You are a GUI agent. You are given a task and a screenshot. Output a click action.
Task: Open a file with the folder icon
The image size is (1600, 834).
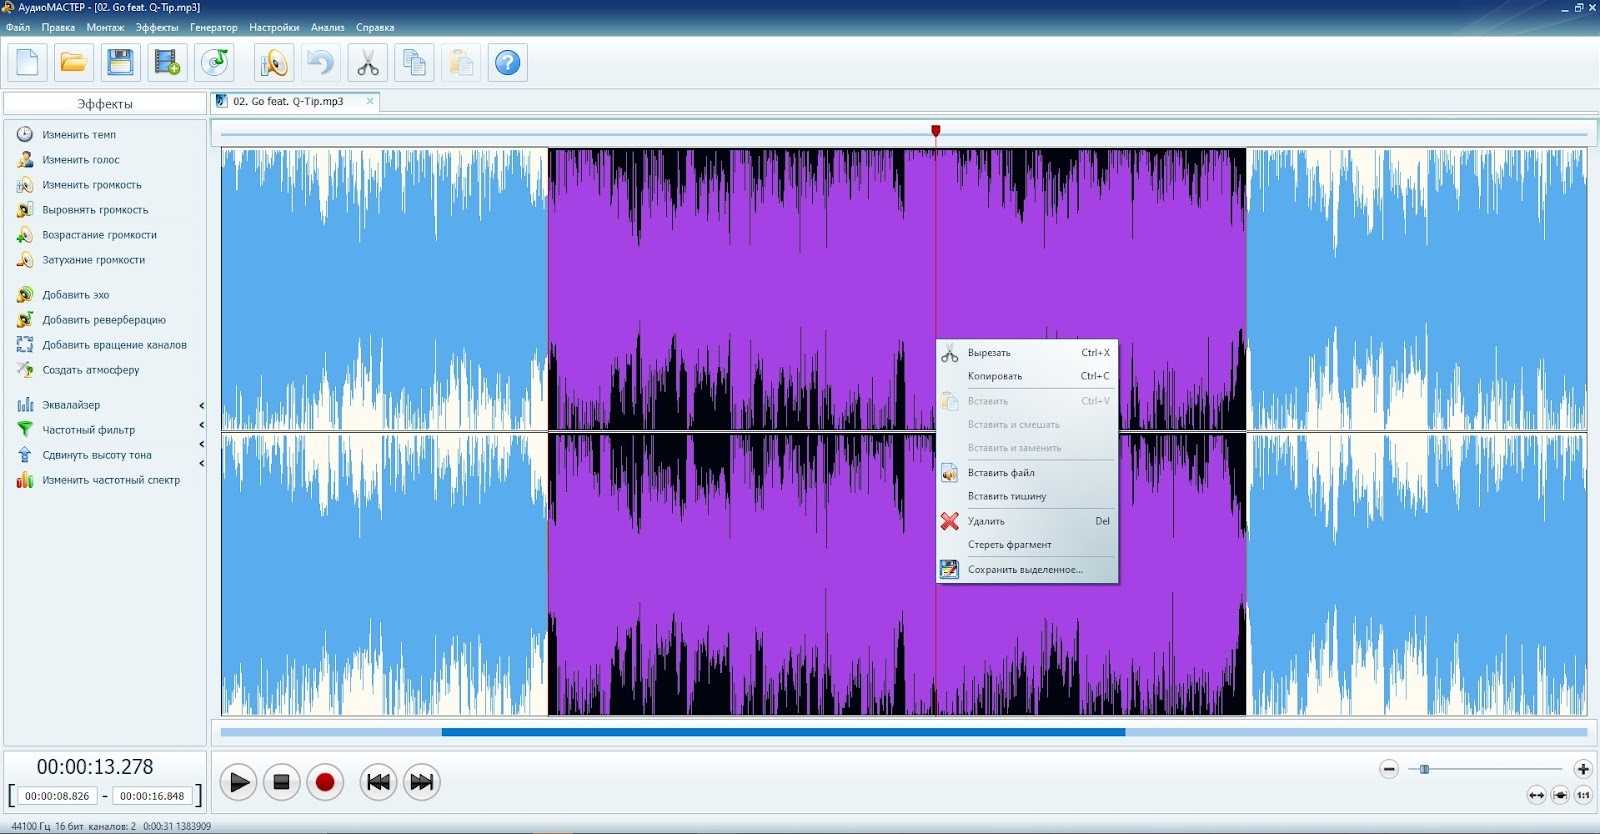pos(73,63)
